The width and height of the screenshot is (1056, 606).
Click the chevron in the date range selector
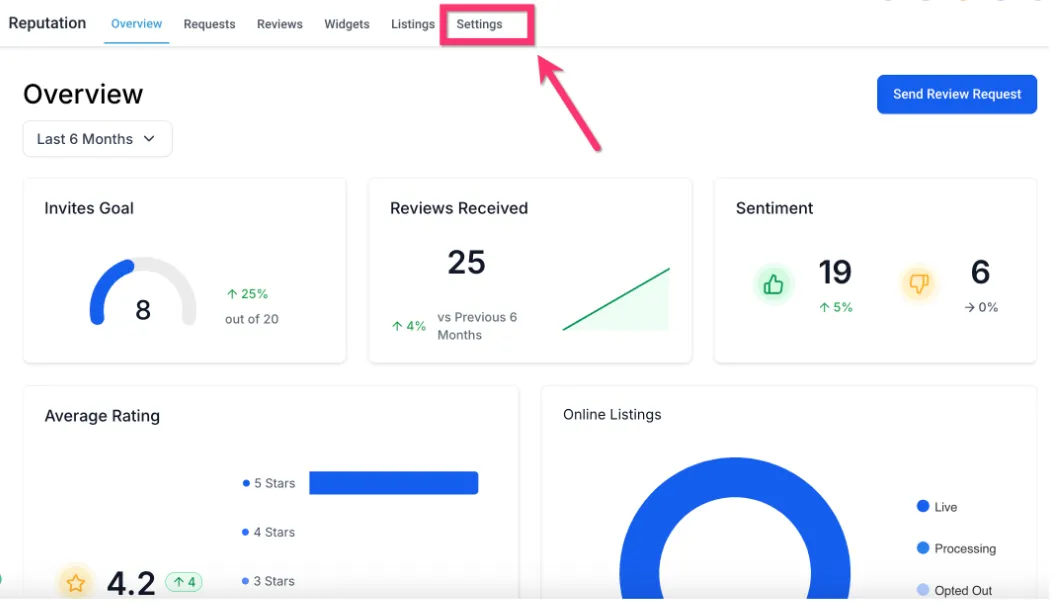[150, 139]
